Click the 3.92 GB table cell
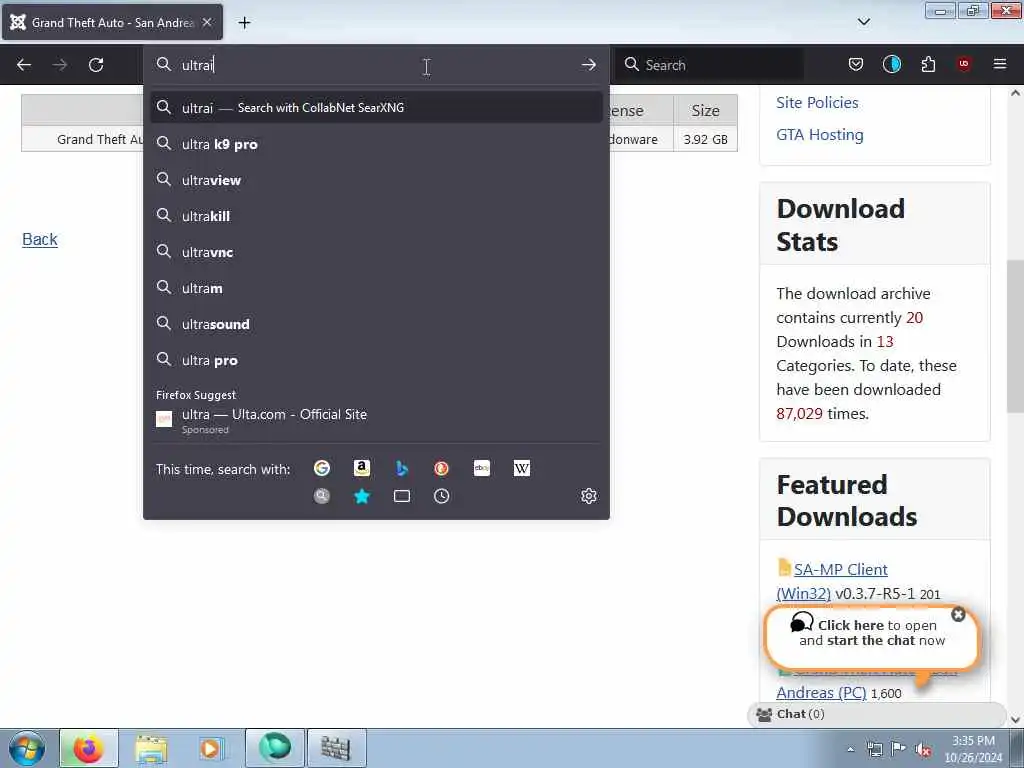This screenshot has height=768, width=1024. (705, 139)
